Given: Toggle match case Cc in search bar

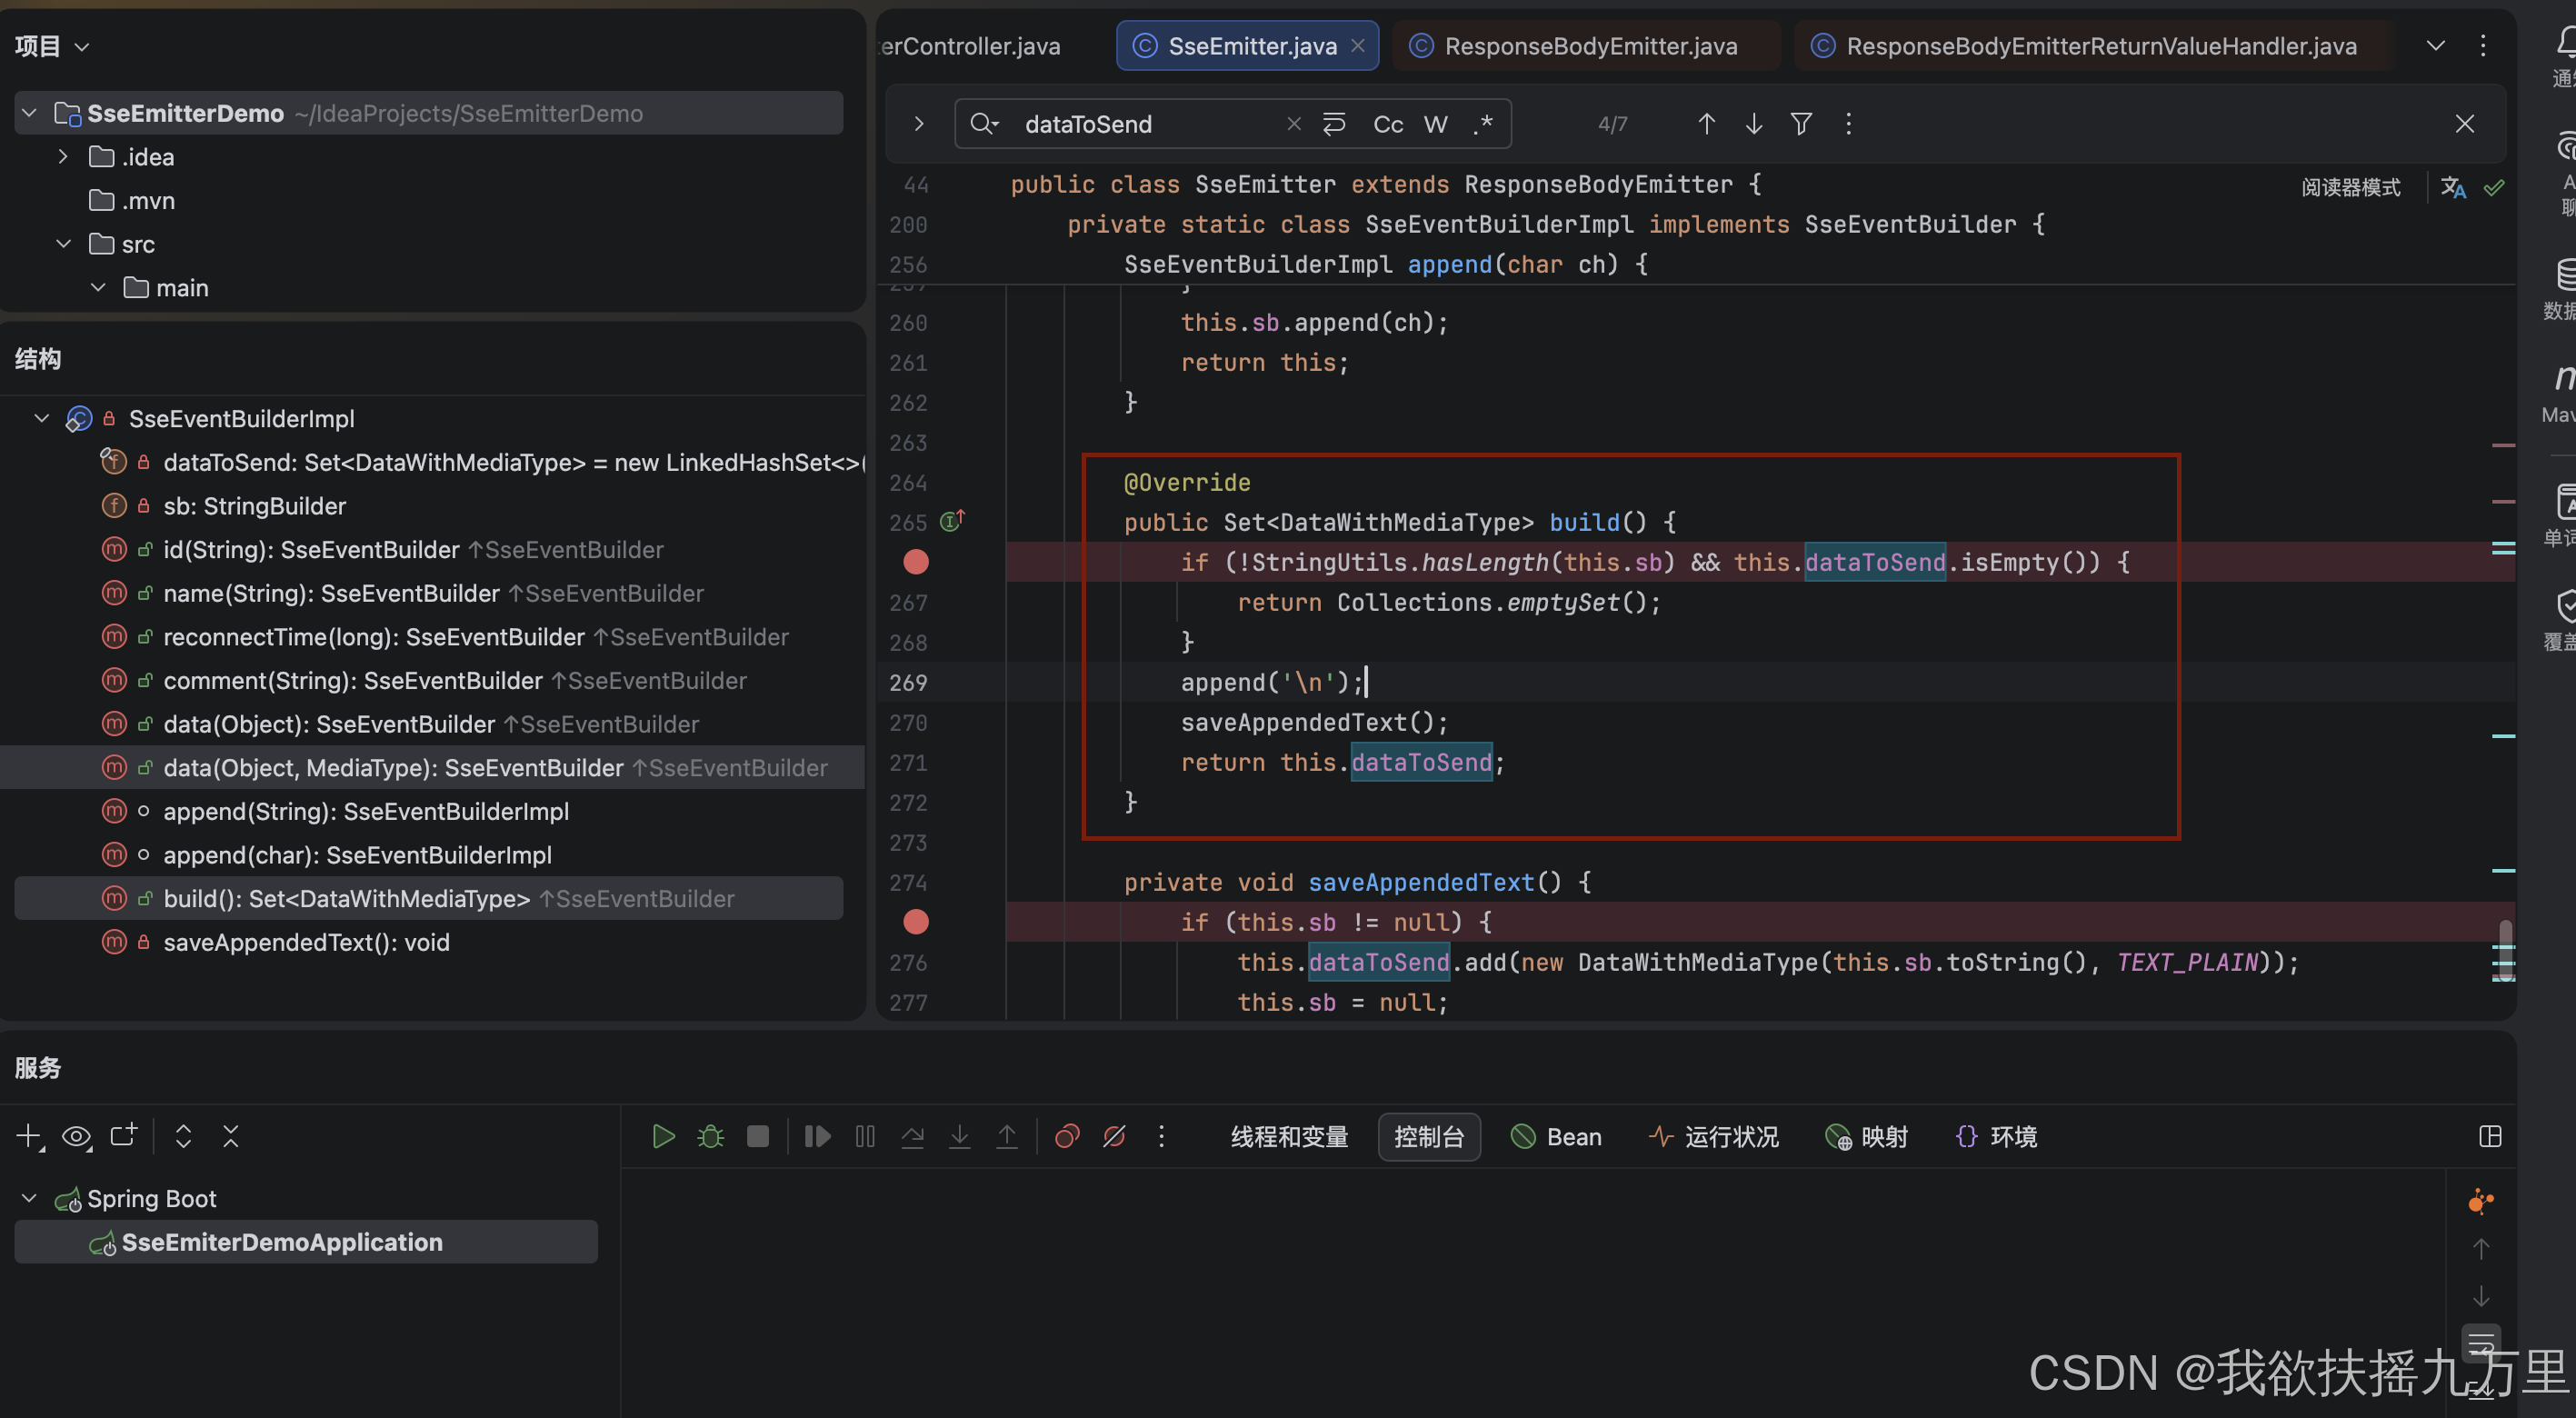Looking at the screenshot, I should [x=1387, y=124].
